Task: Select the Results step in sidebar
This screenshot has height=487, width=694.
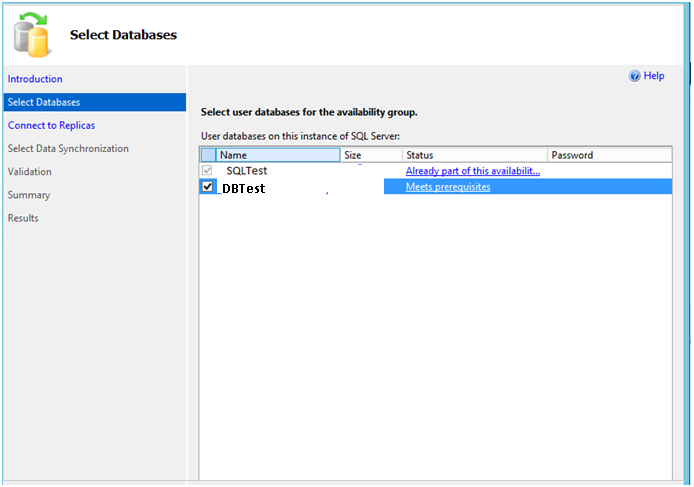Action: tap(24, 218)
